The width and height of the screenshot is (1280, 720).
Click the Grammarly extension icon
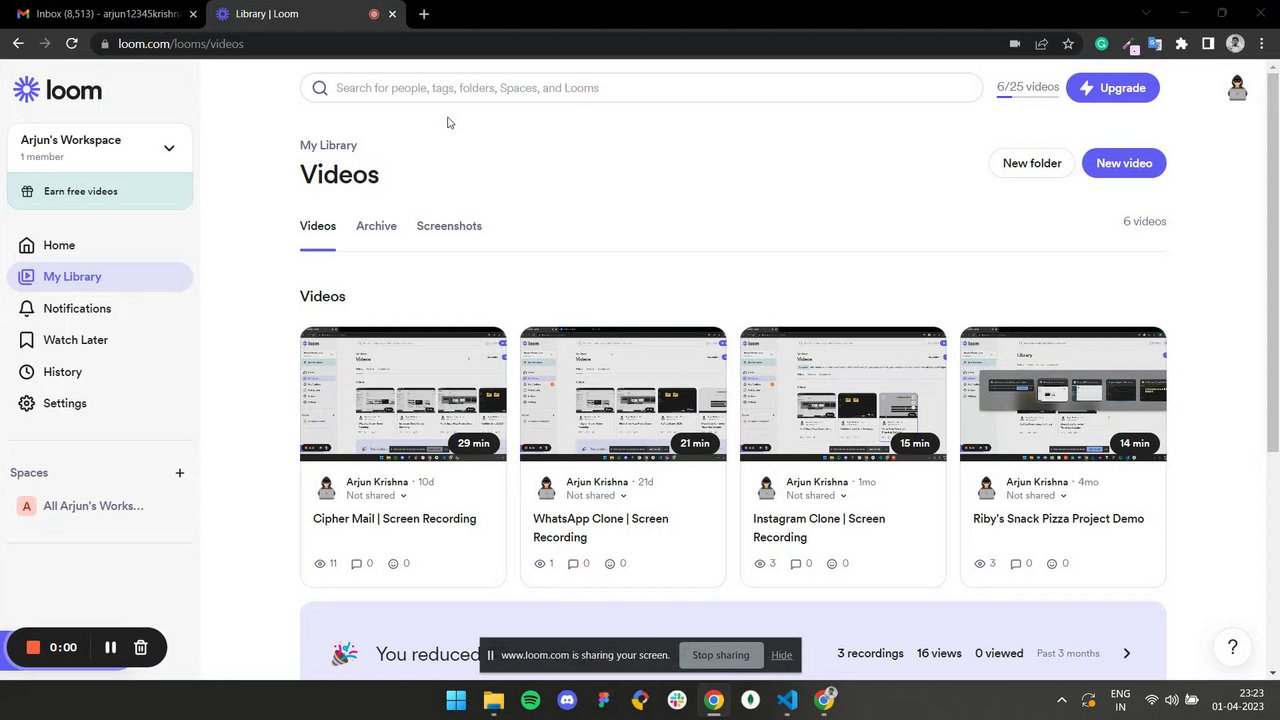pyautogui.click(x=1101, y=44)
